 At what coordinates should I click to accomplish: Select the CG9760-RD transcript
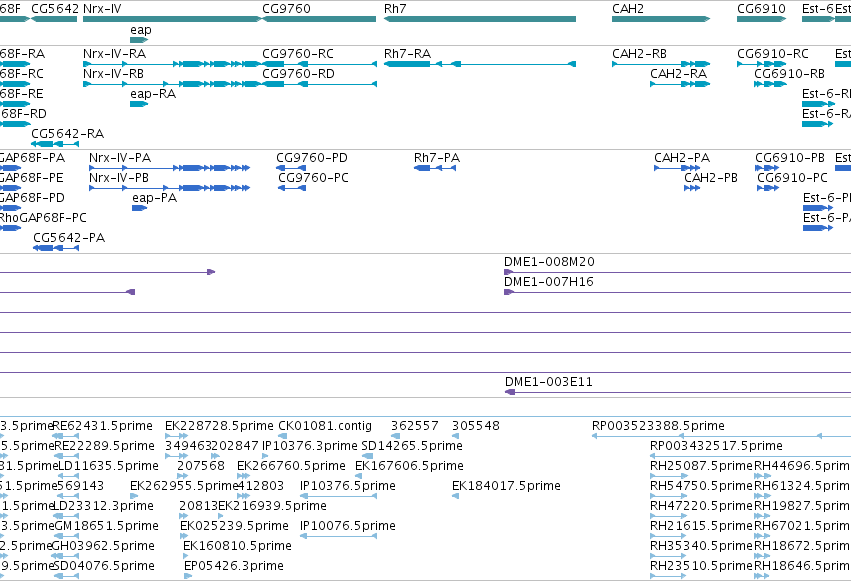click(319, 84)
